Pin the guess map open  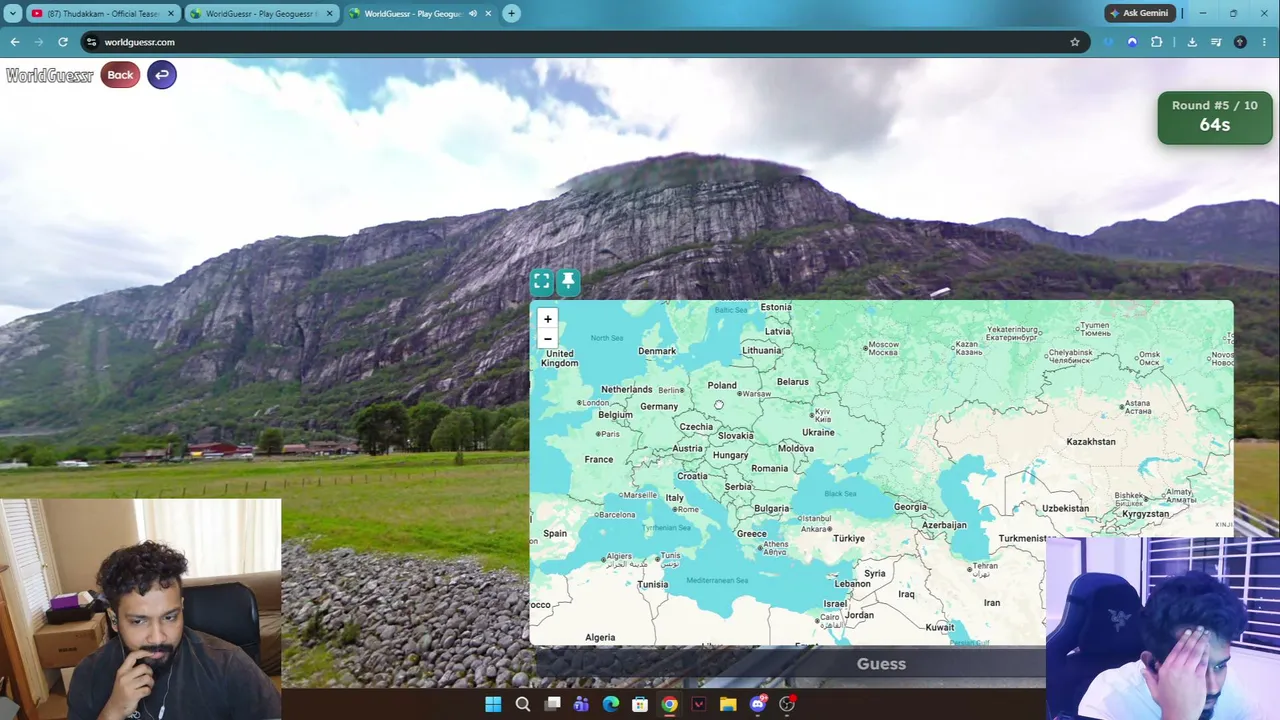click(x=568, y=282)
